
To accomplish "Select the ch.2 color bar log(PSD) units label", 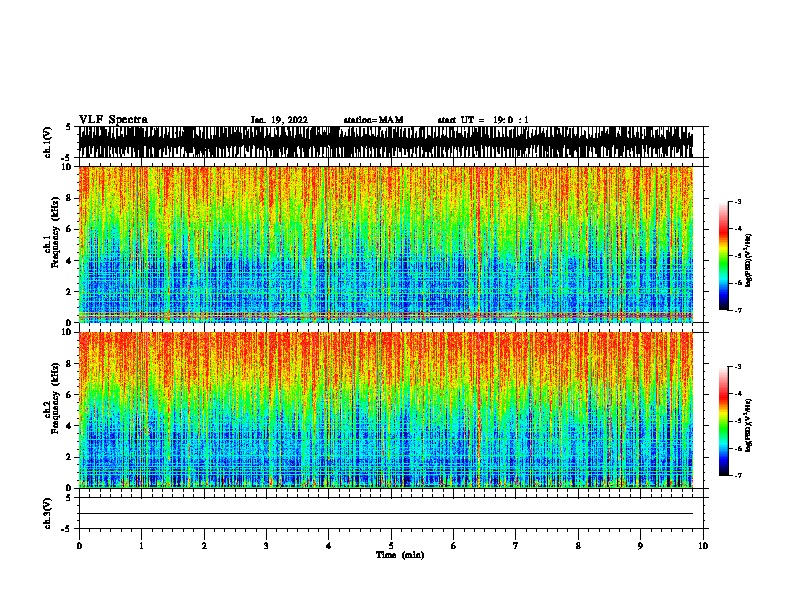I will 748,426.
